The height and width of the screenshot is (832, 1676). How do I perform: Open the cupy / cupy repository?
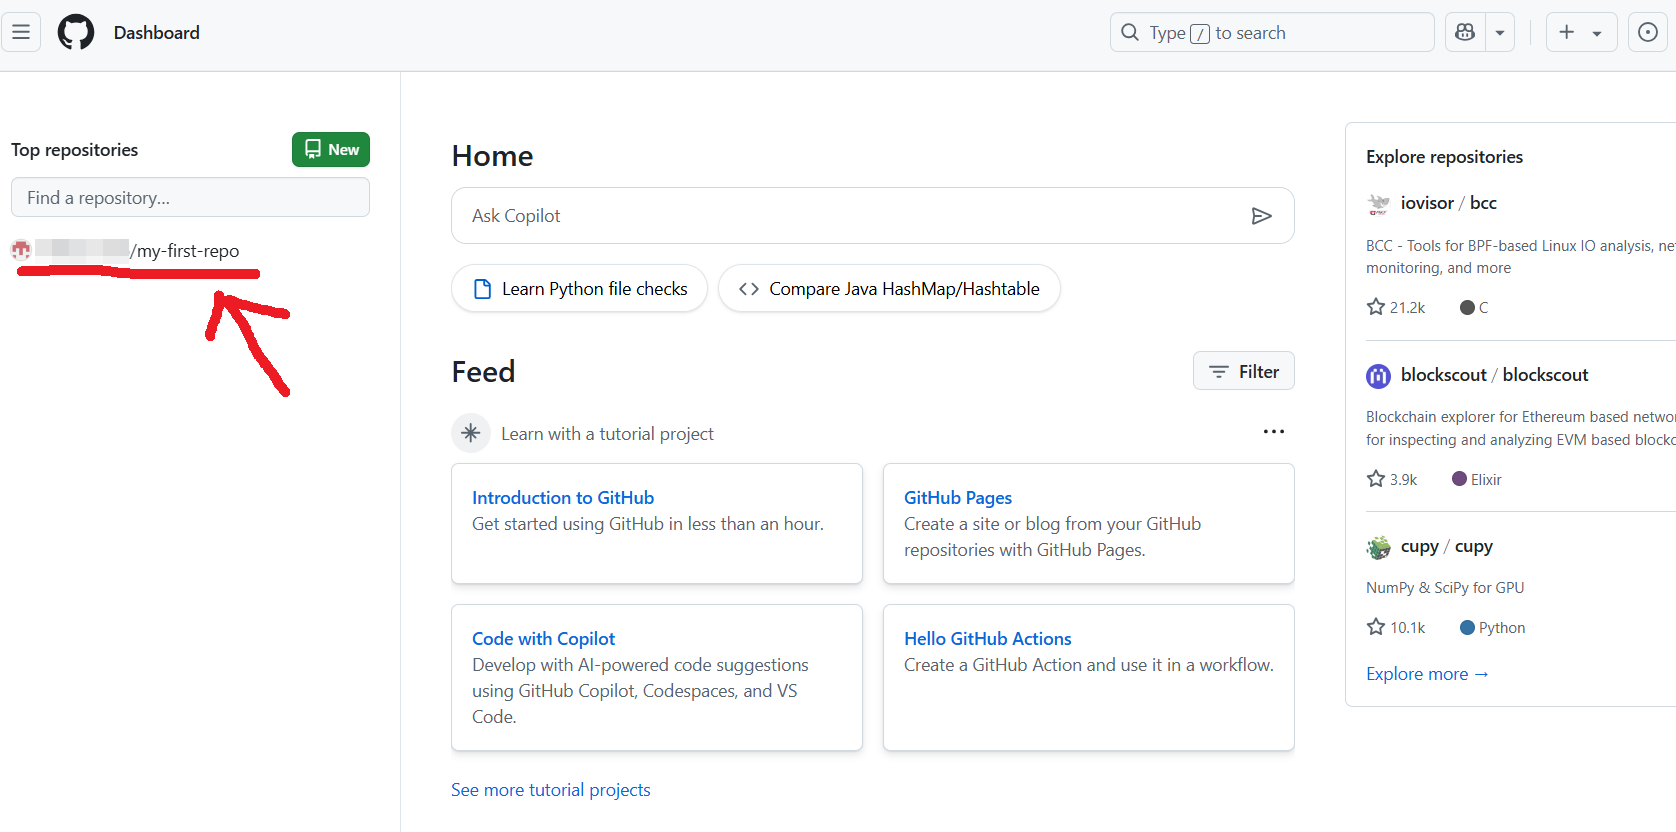[x=1447, y=546]
